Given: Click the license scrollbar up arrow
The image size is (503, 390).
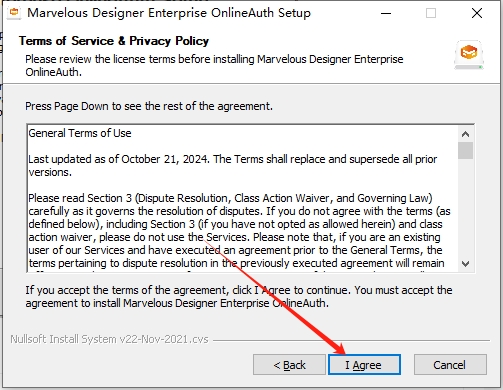Looking at the screenshot, I should coord(465,134).
